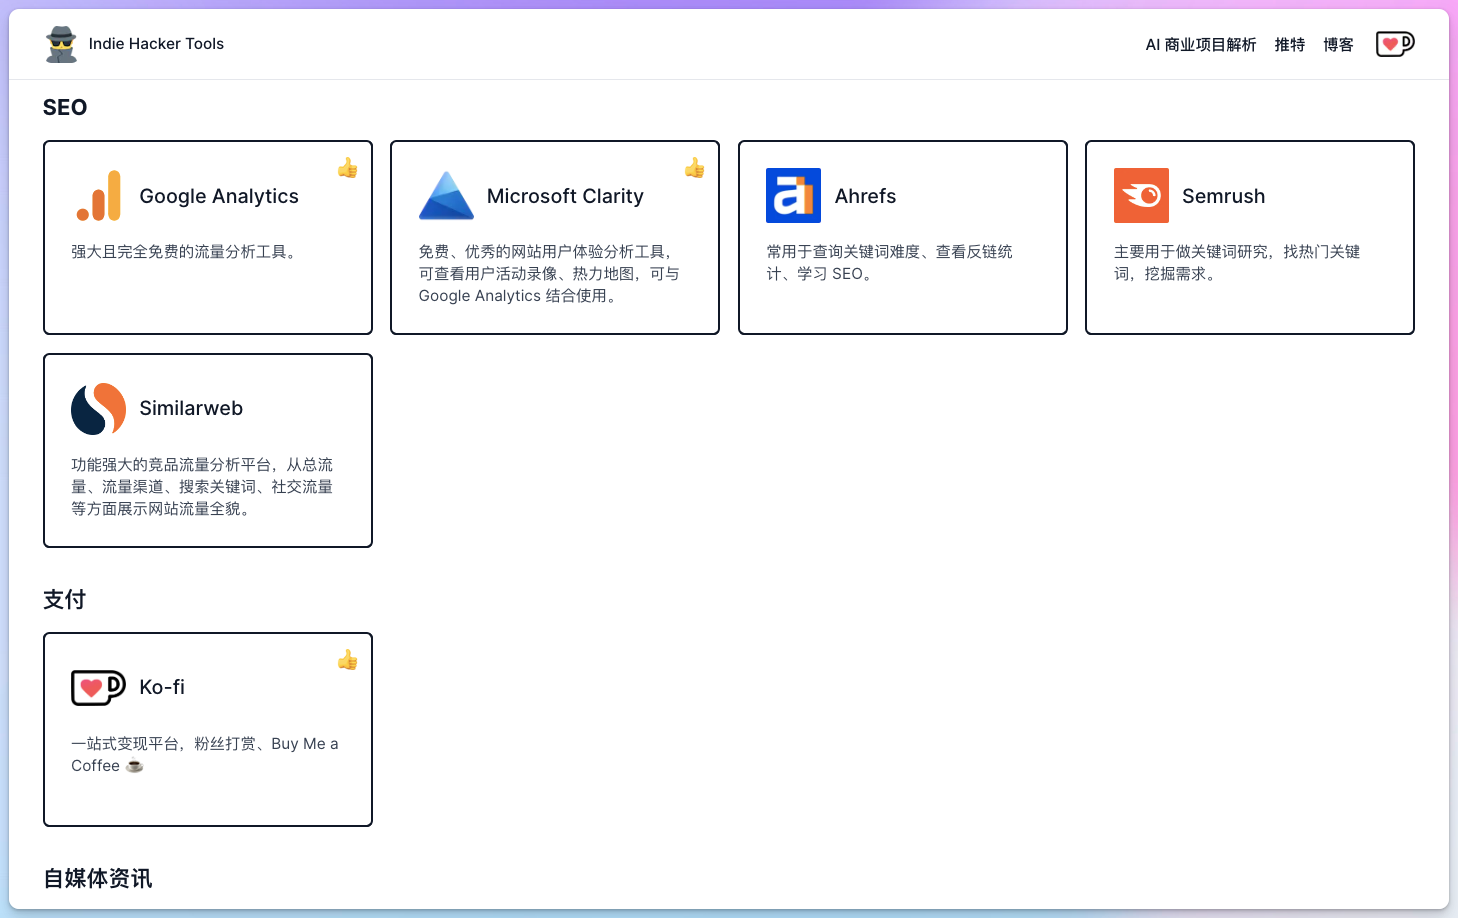
Task: Open the Ahrefs card title
Action: pyautogui.click(x=865, y=196)
